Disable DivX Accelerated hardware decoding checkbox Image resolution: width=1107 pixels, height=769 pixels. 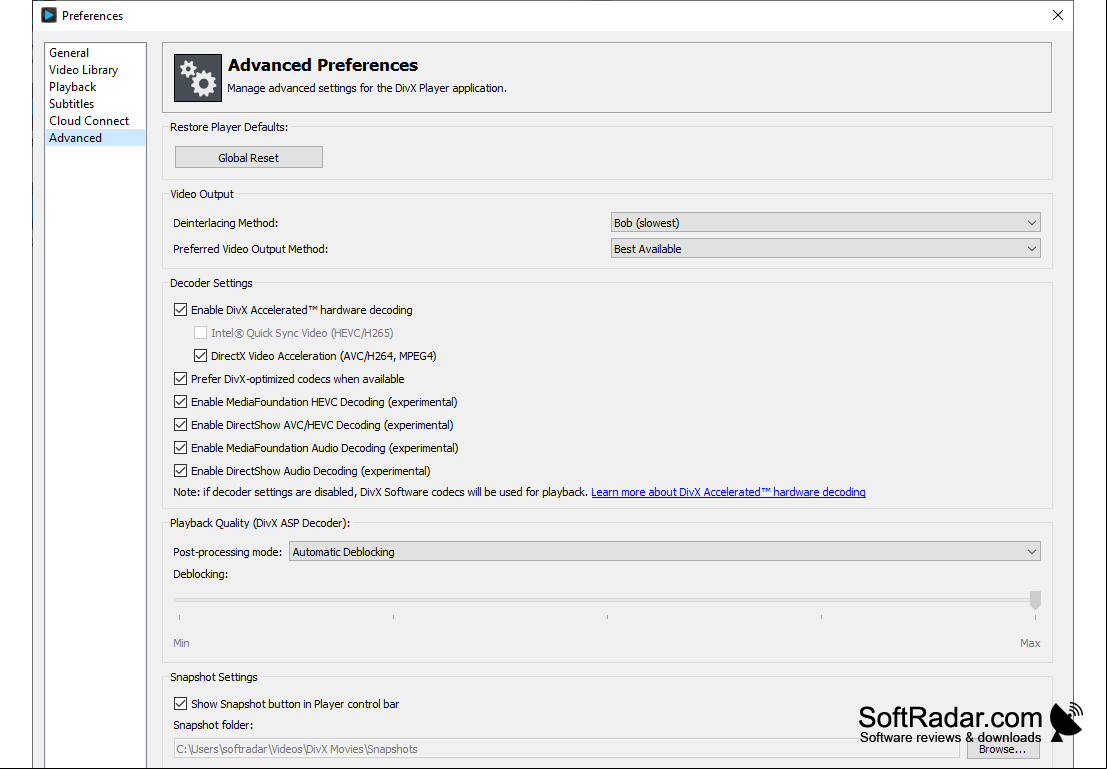pyautogui.click(x=181, y=310)
